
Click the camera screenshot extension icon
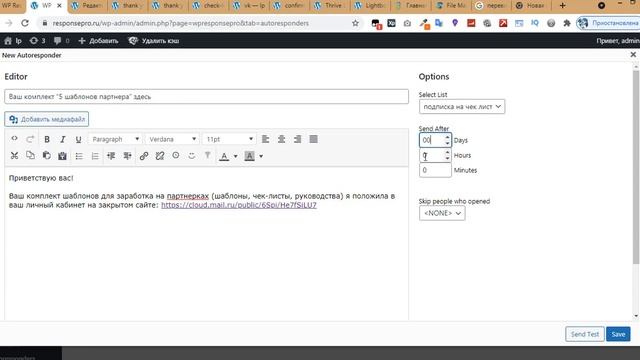[407, 23]
